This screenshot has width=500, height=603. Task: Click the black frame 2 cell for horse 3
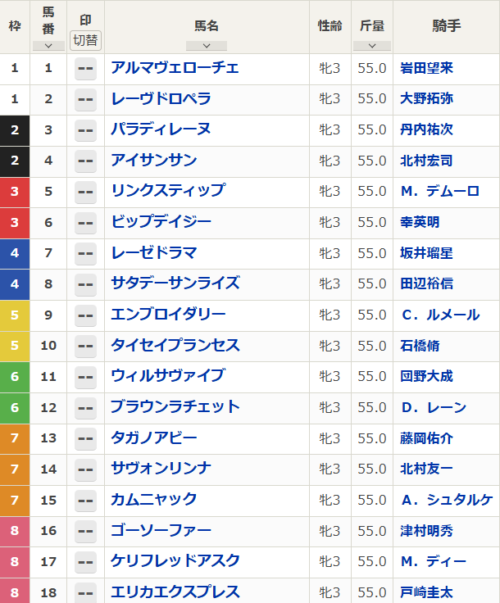[x=15, y=130]
